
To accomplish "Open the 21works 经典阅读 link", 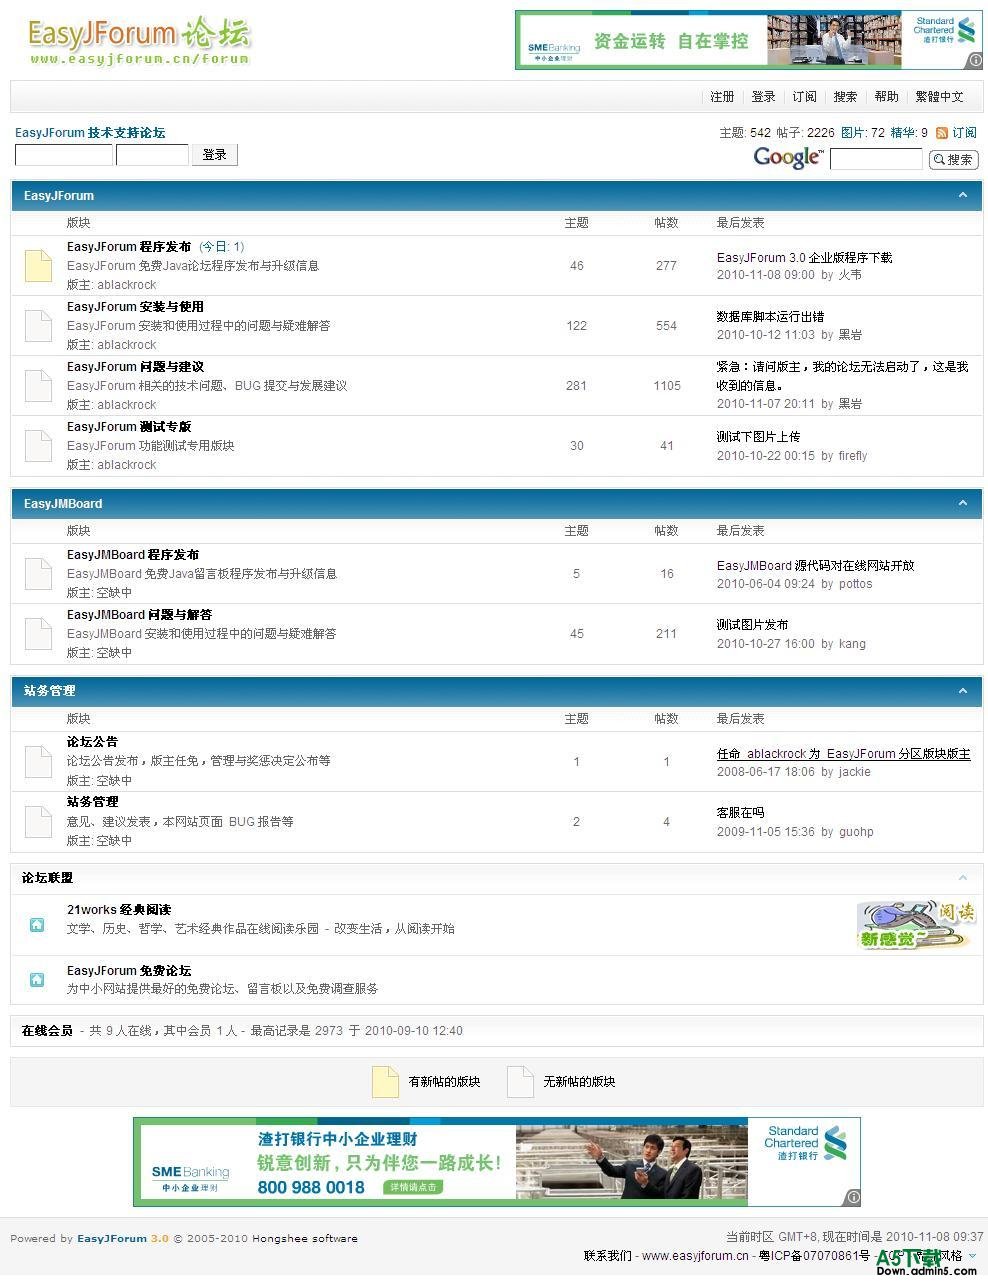I will (119, 910).
